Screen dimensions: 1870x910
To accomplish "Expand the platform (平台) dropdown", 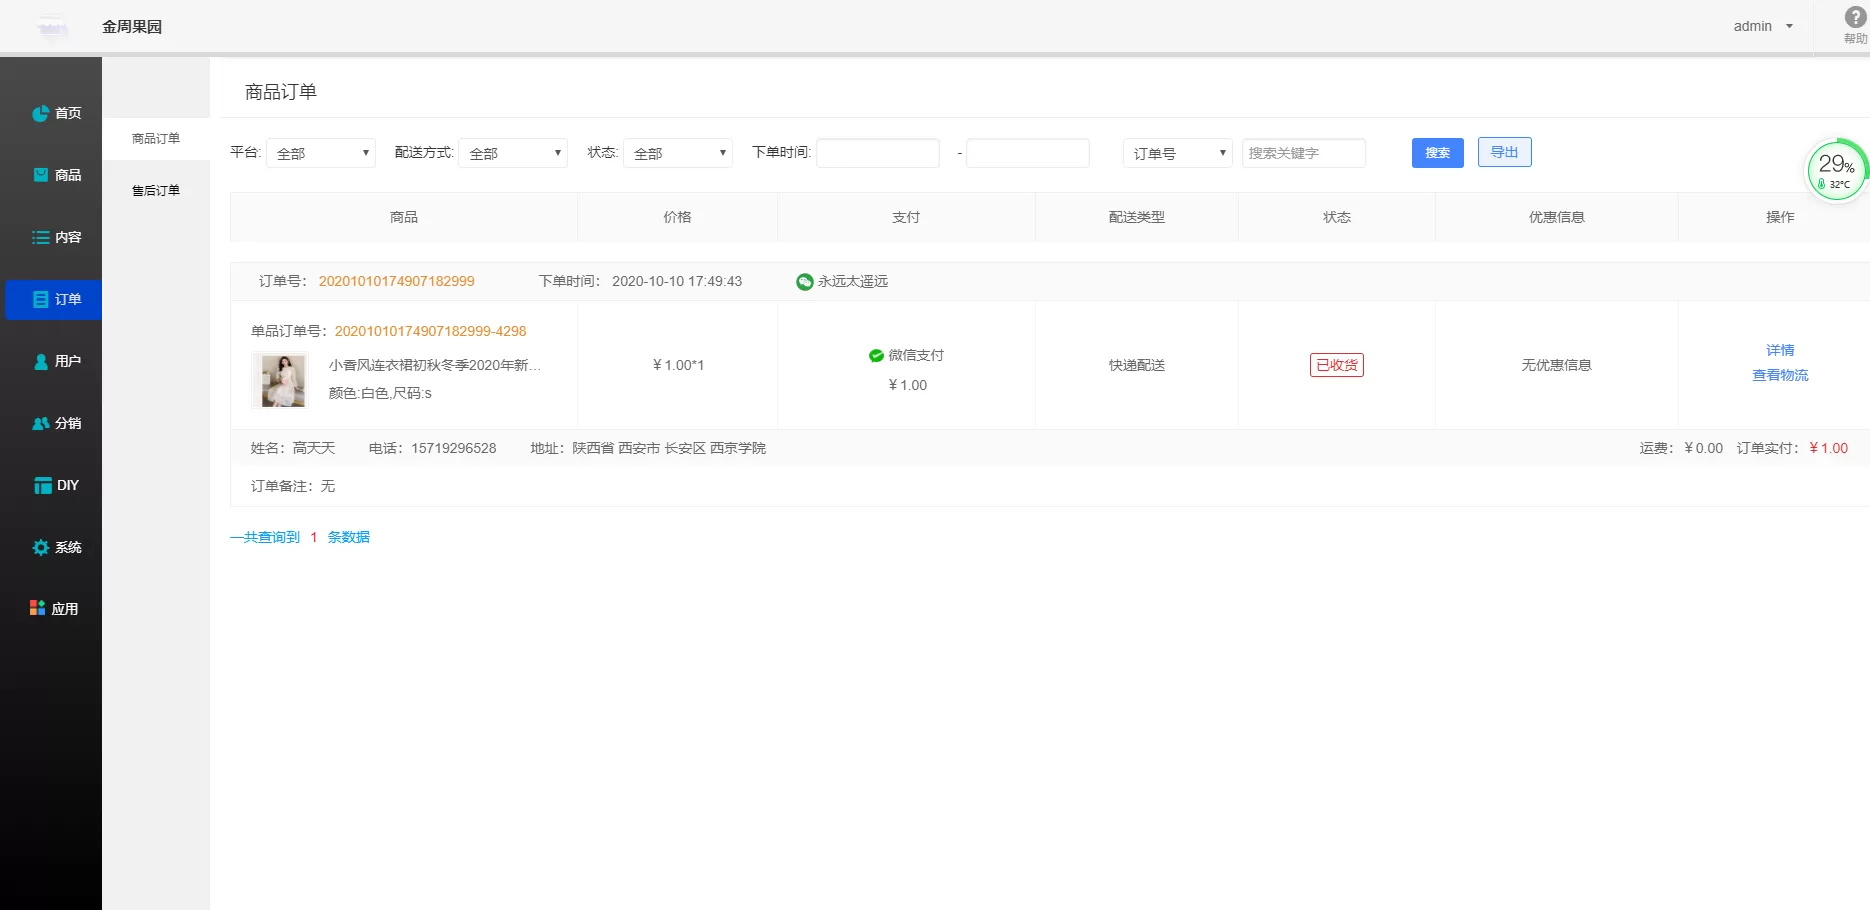I will pyautogui.click(x=321, y=153).
